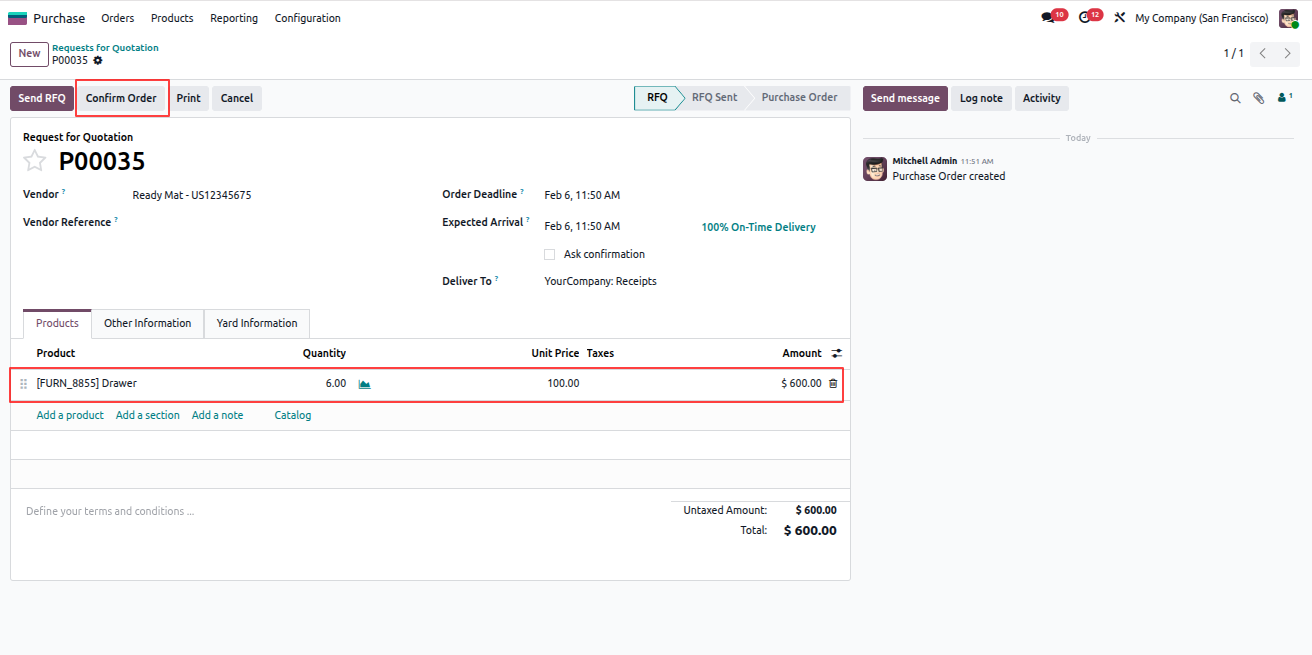The height and width of the screenshot is (655, 1312).
Task: Open the Catalog link
Action: (x=293, y=415)
